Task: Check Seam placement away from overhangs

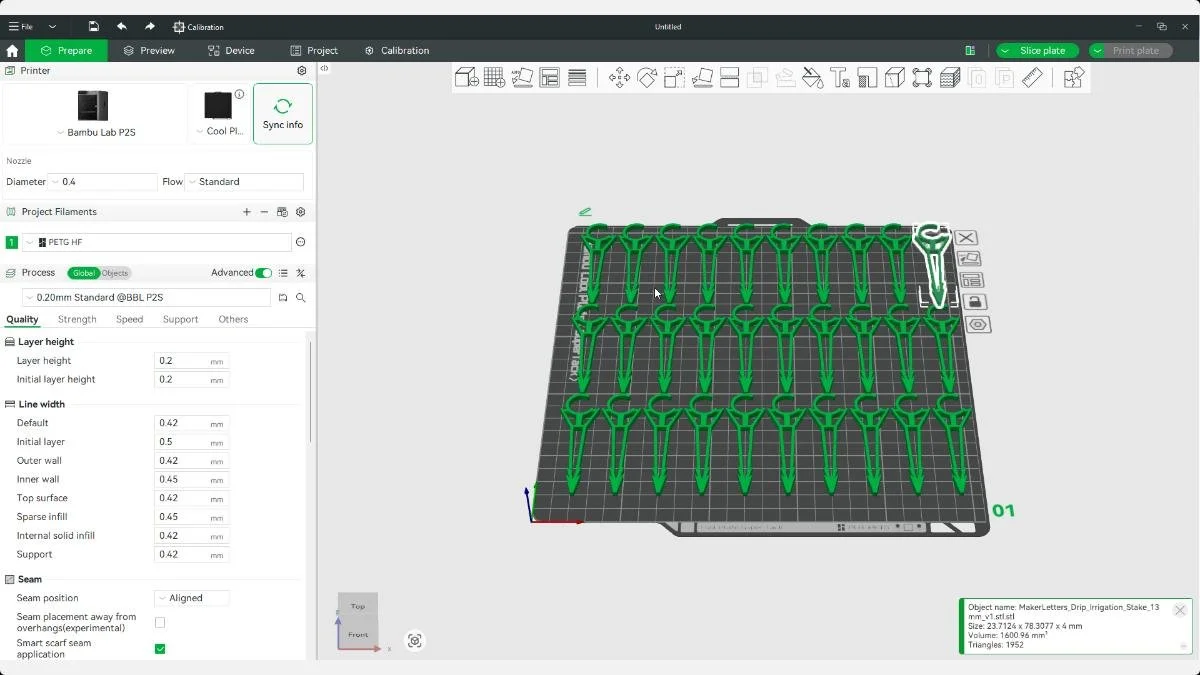Action: click(160, 622)
